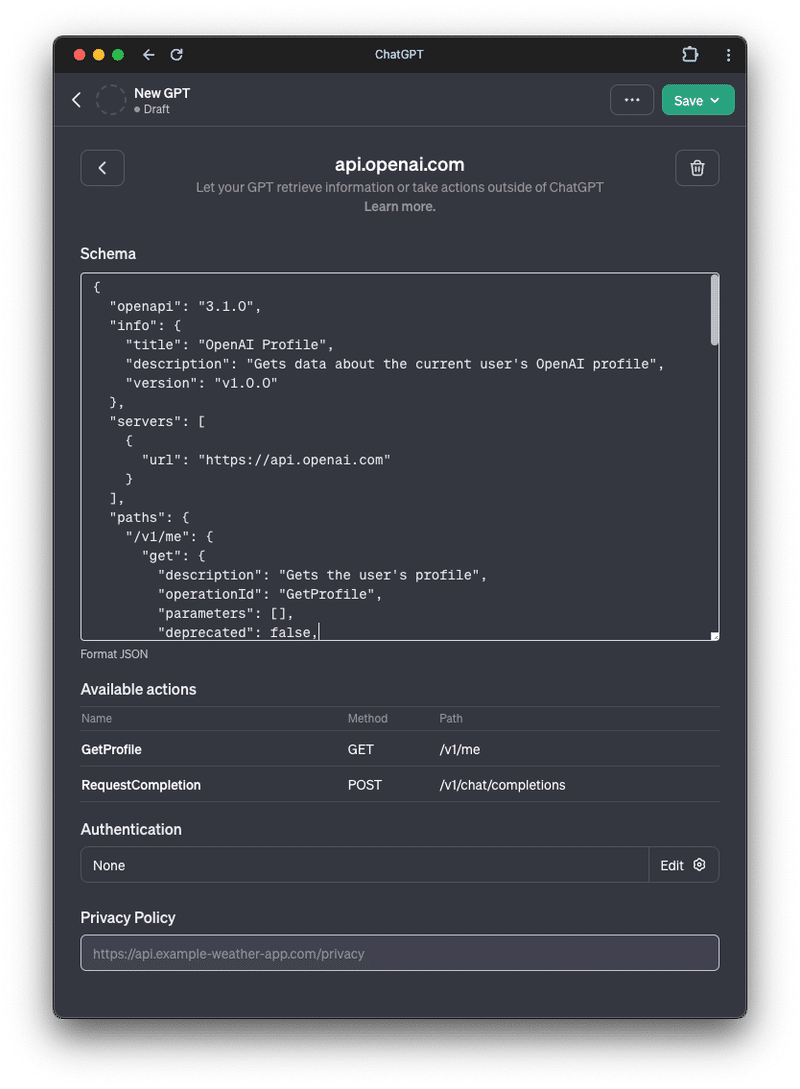800x1089 pixels.
Task: Edit the authentication settings
Action: [x=683, y=865]
